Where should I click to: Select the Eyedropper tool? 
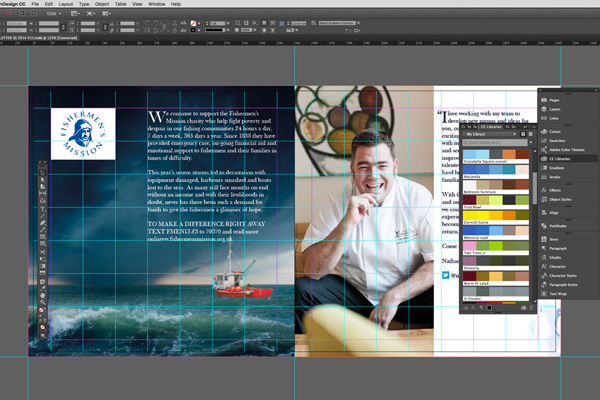42,288
